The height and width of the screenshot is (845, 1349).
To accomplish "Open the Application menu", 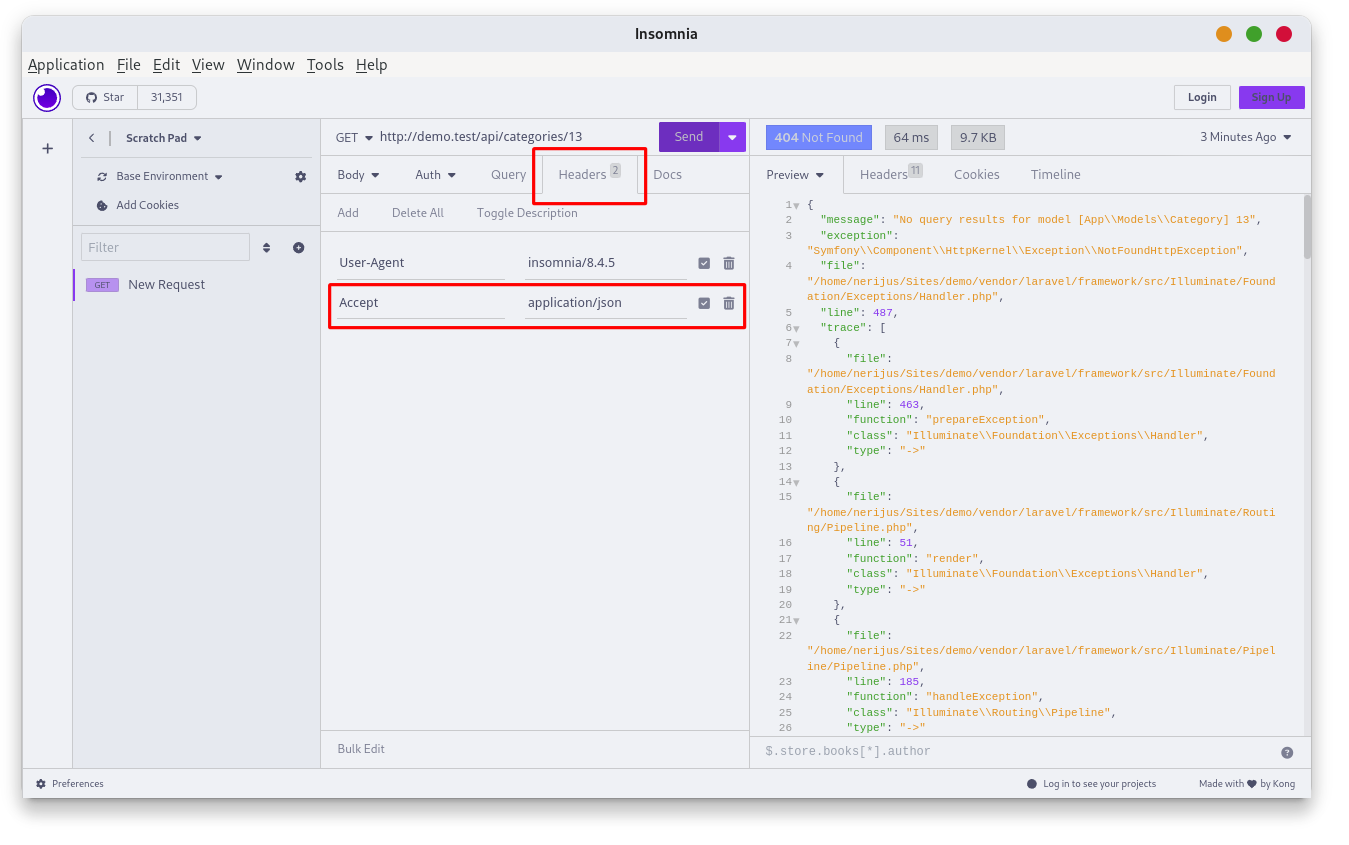I will tap(66, 65).
